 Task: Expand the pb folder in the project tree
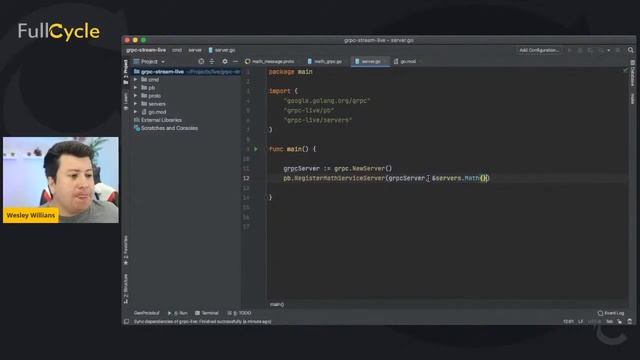click(x=136, y=88)
